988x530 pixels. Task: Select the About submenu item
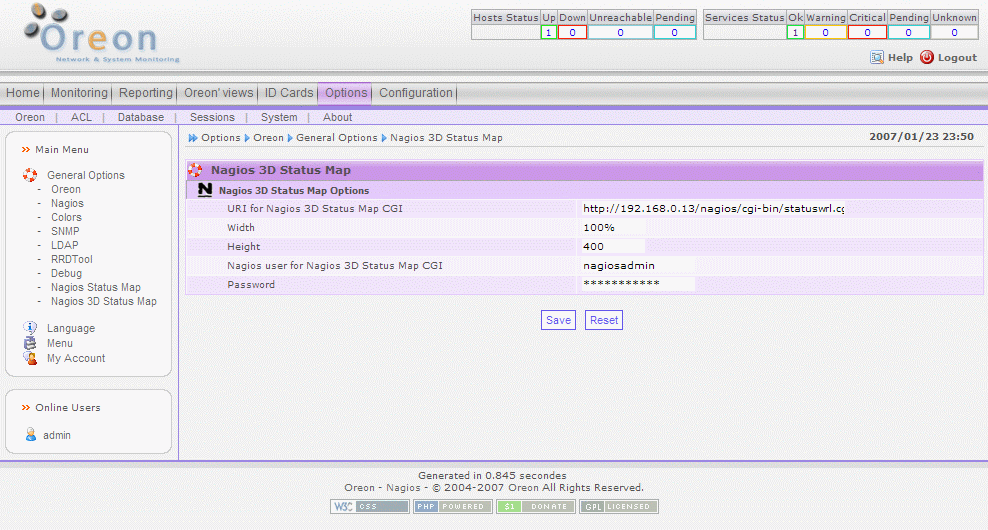point(338,117)
